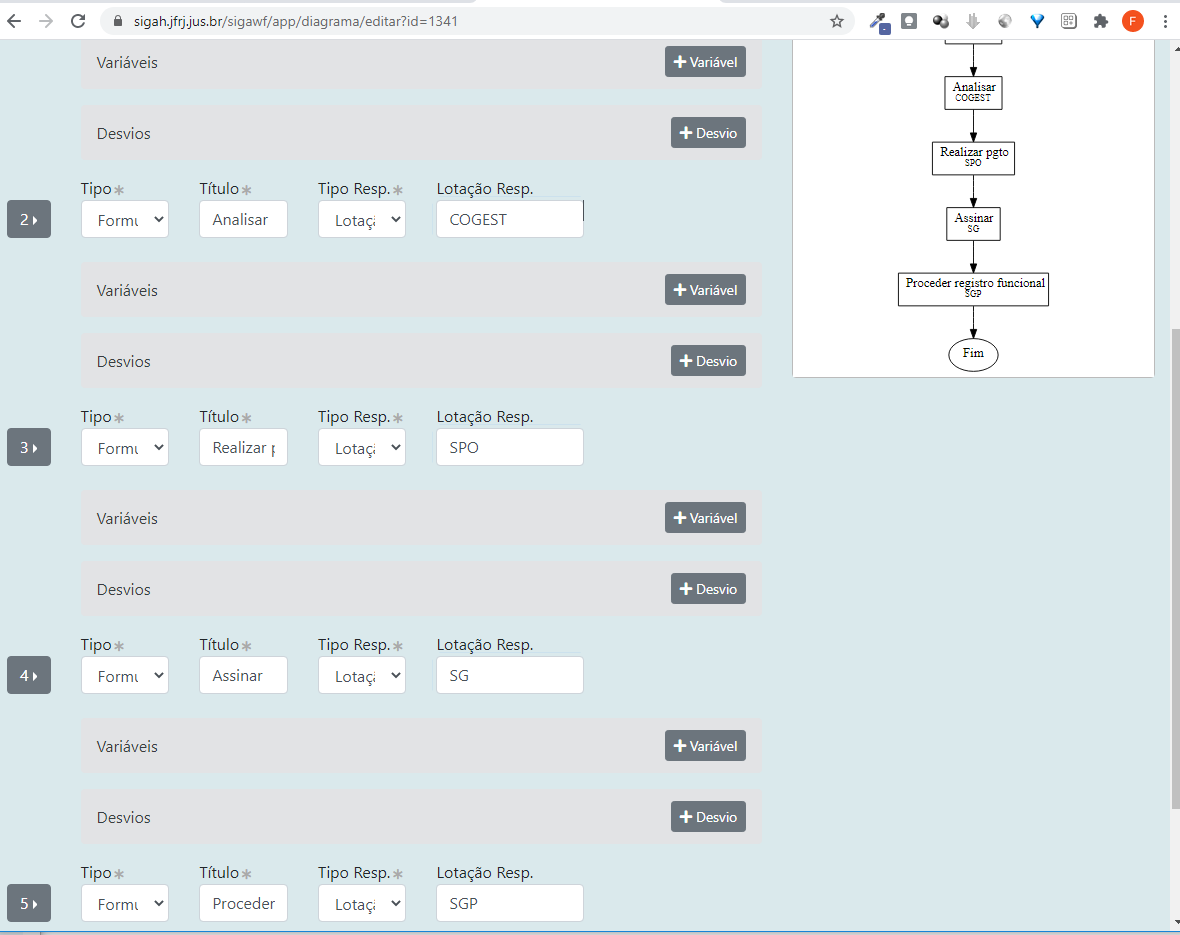
Task: Add a Desvio under step 3
Action: [708, 589]
